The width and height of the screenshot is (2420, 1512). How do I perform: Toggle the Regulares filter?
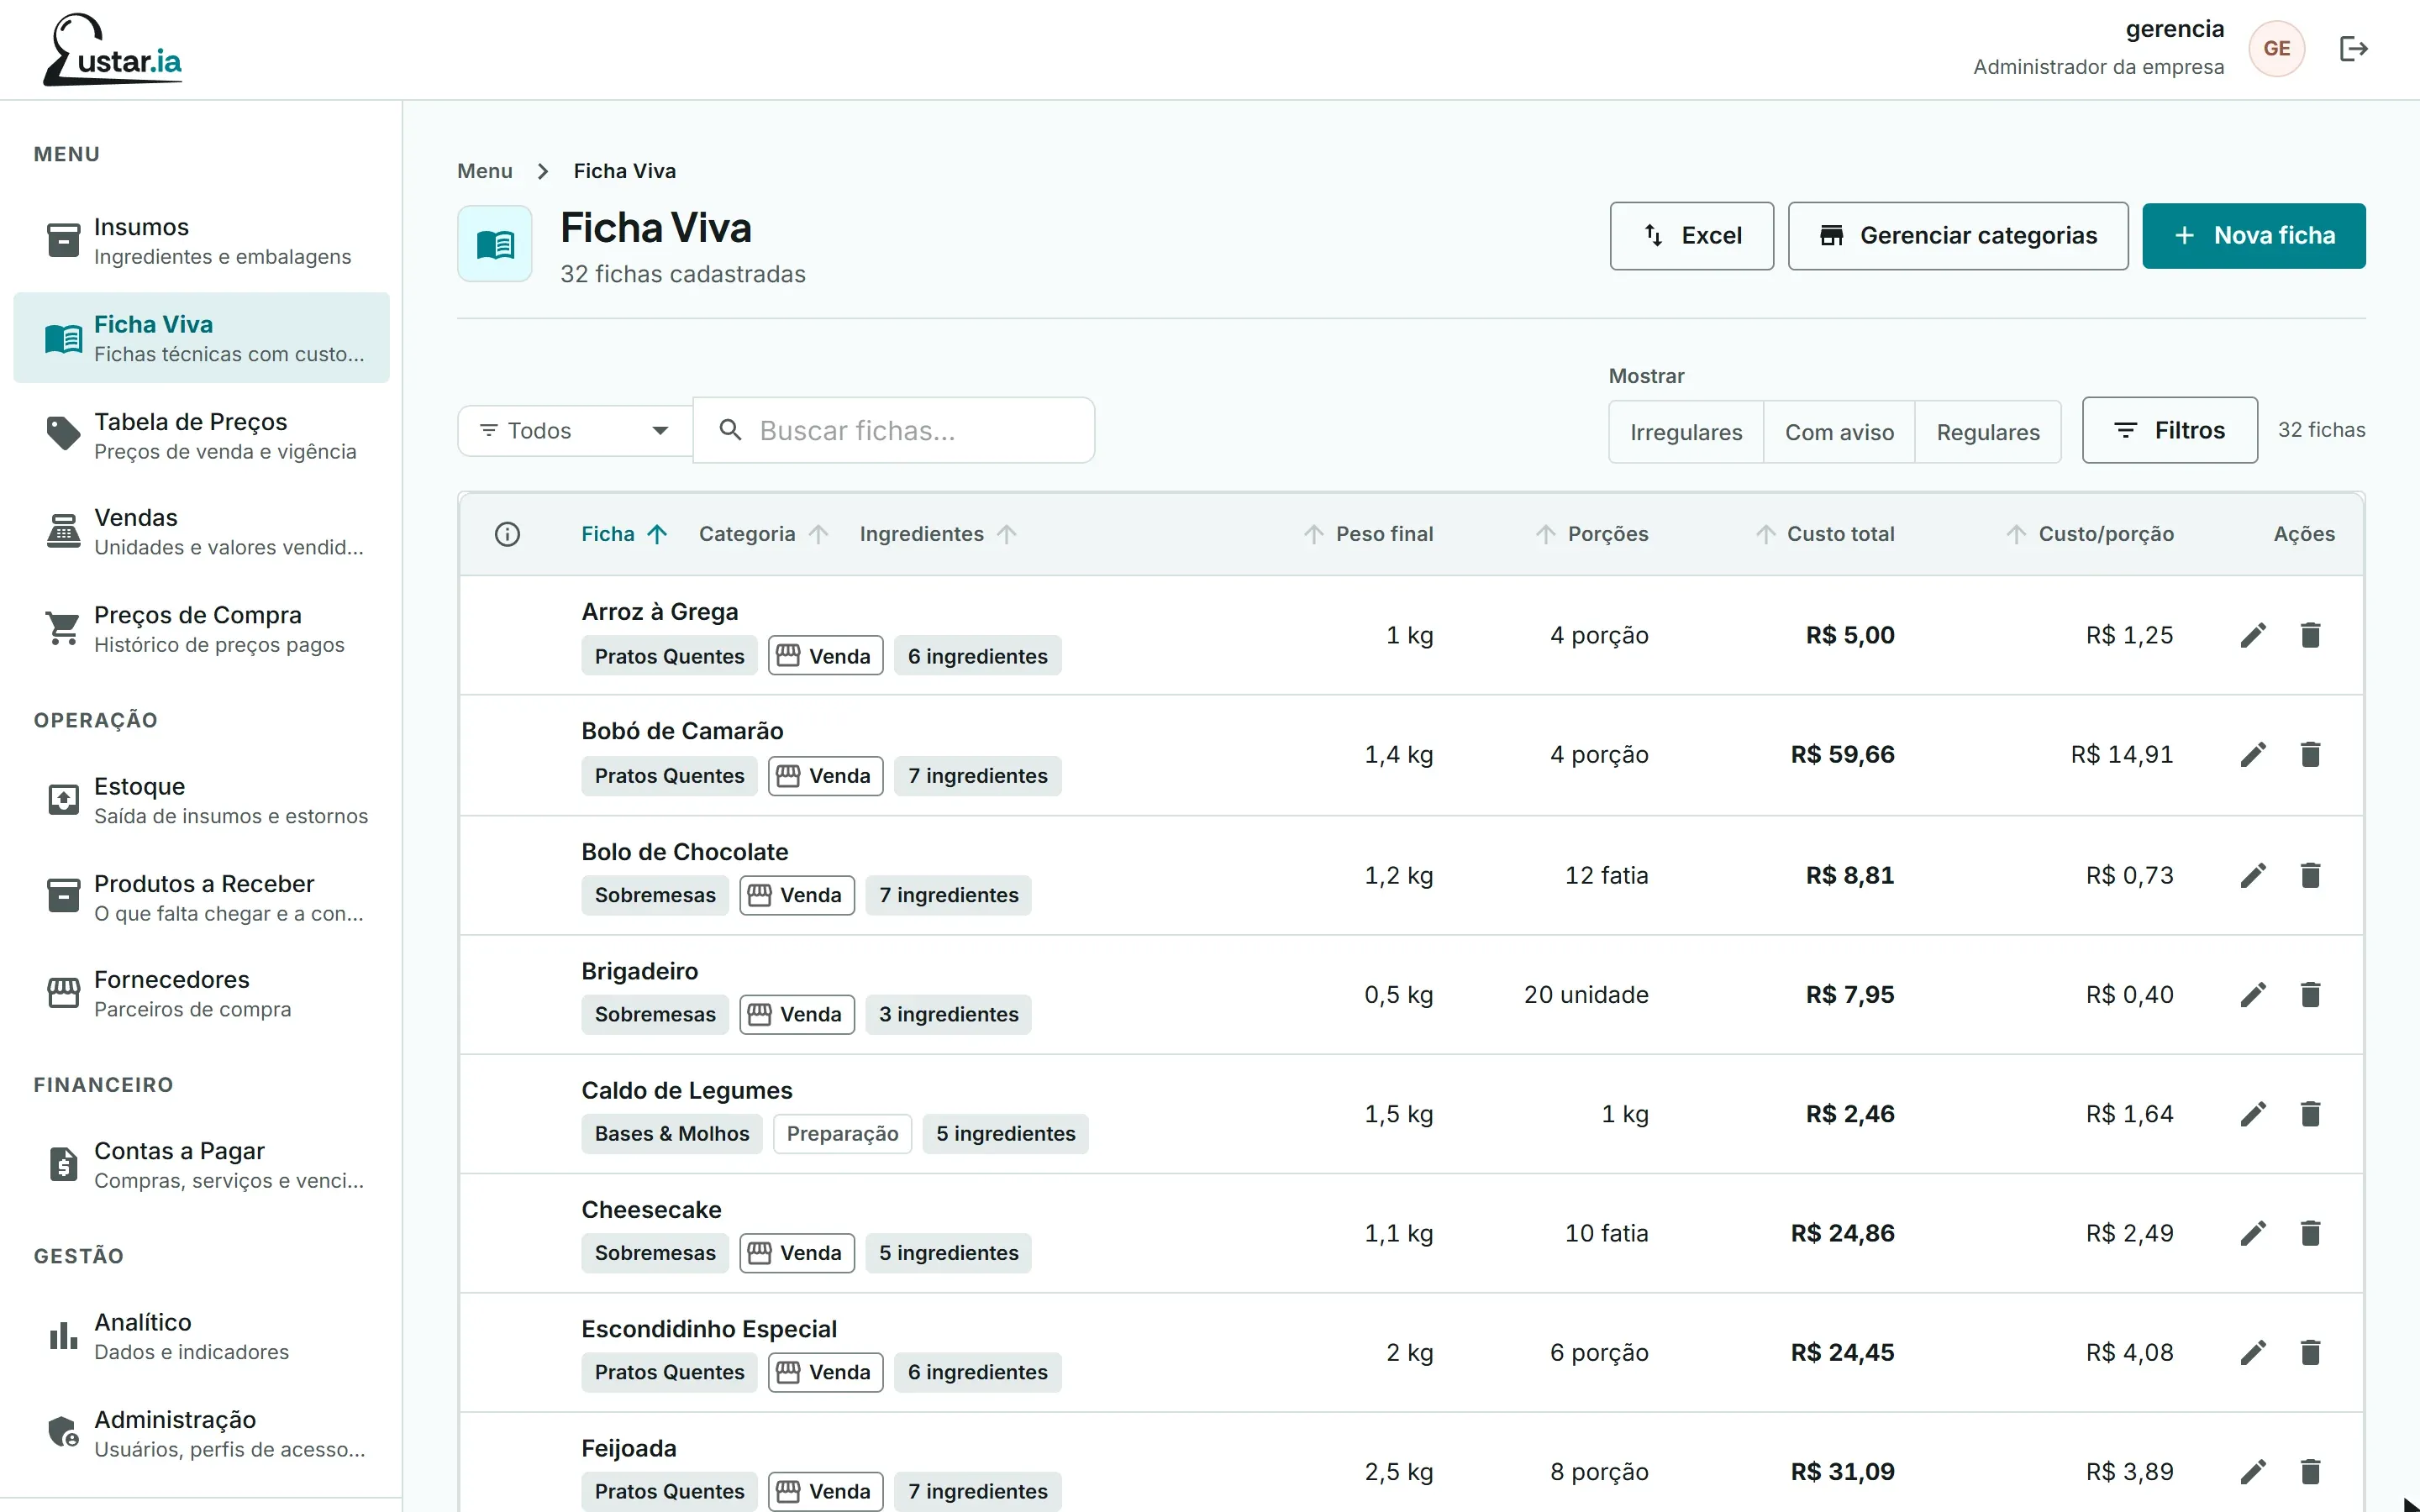click(1988, 432)
